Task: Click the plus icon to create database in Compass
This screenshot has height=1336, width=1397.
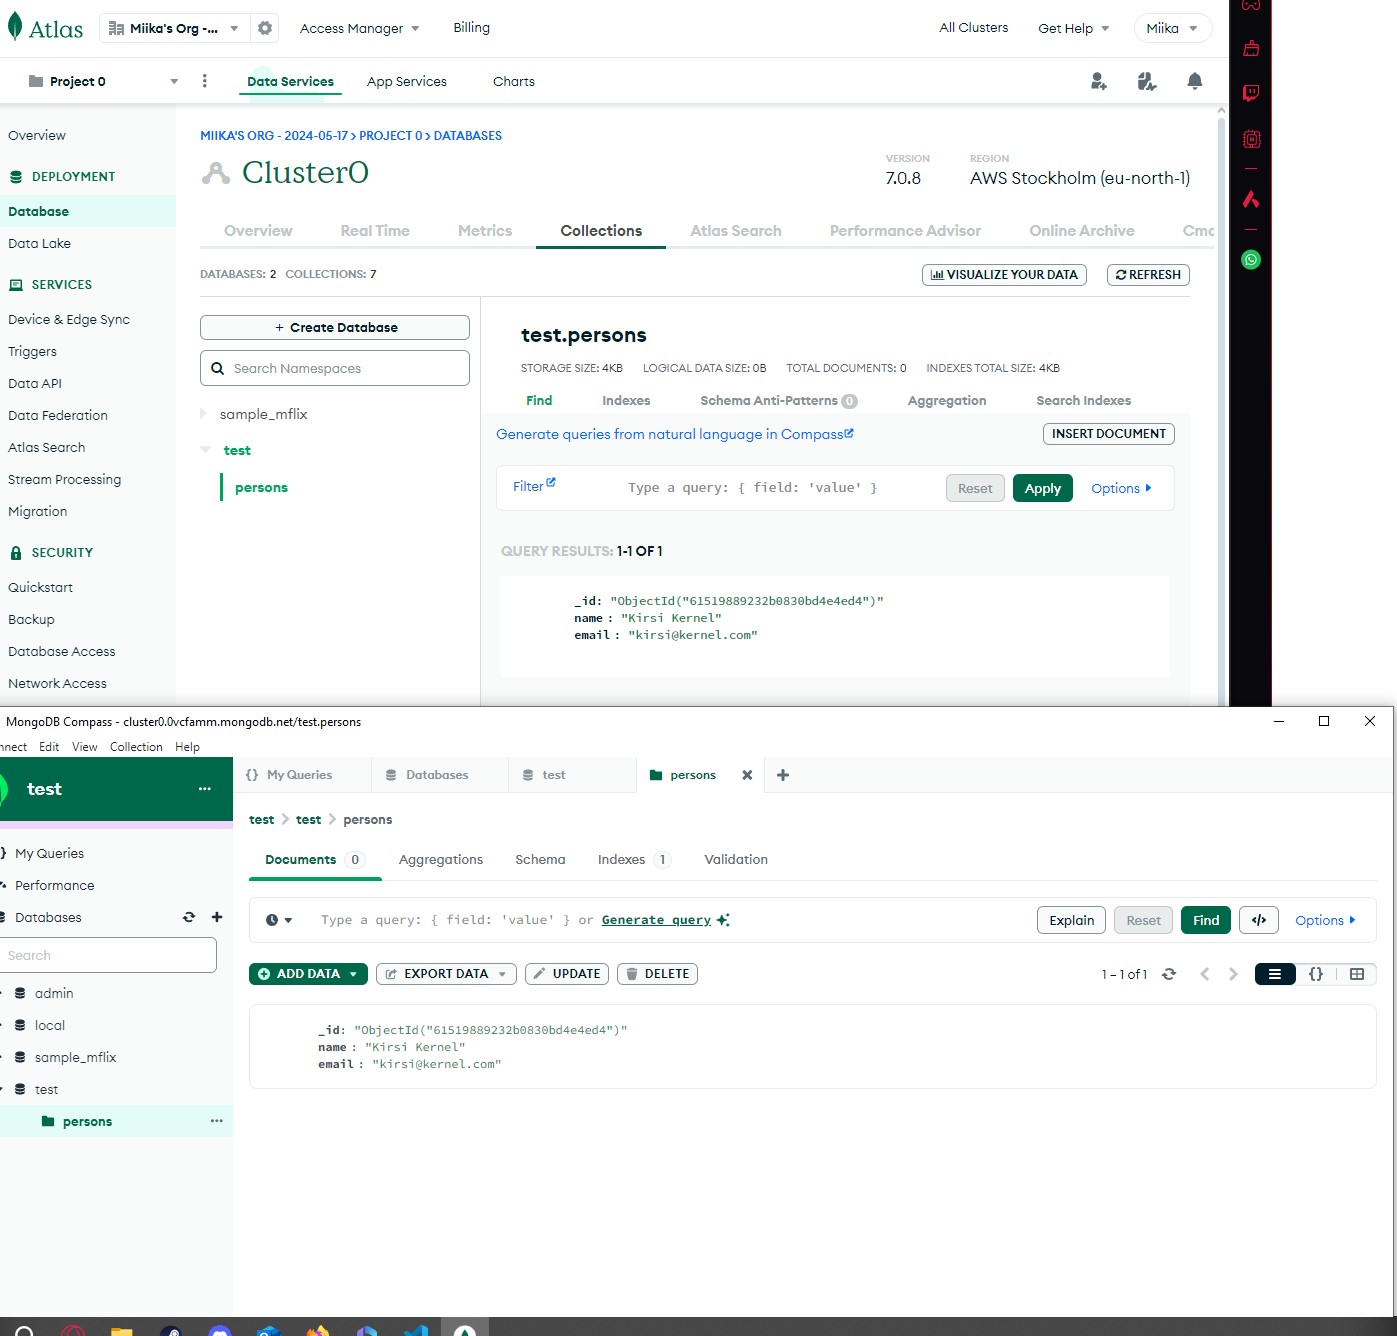Action: pyautogui.click(x=217, y=917)
